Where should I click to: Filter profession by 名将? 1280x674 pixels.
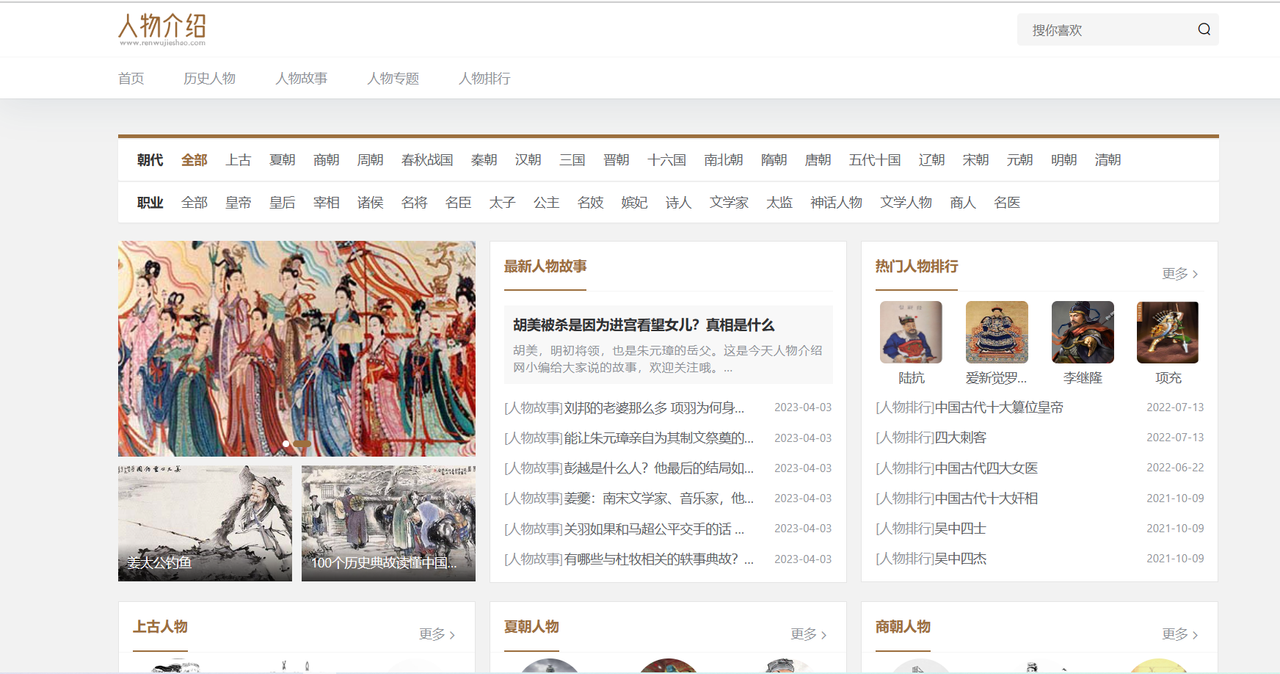[x=414, y=202]
